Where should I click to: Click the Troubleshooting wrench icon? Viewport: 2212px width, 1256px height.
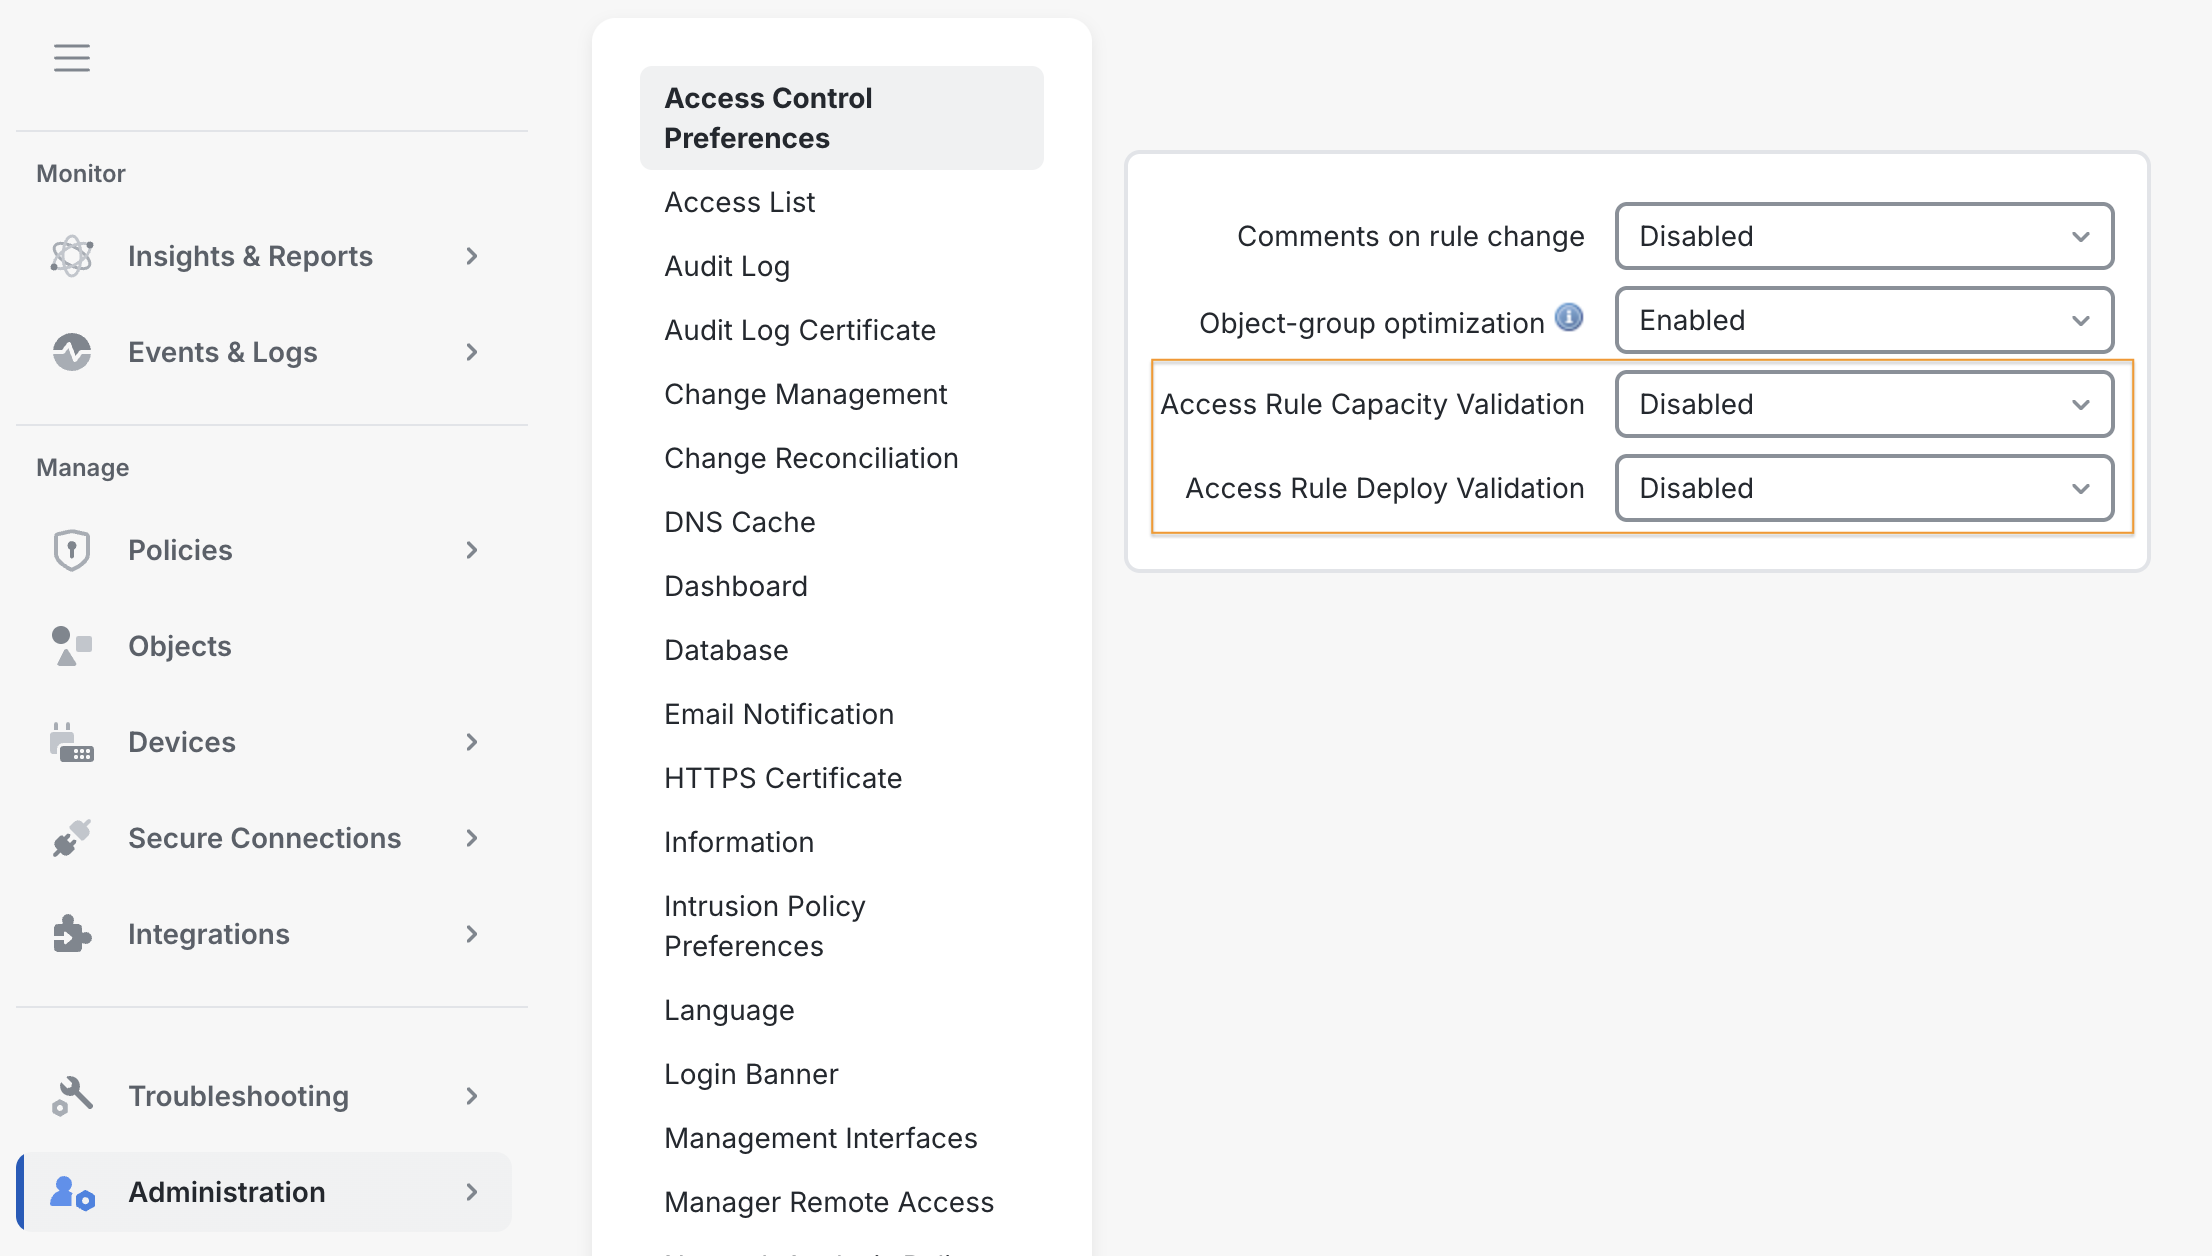[x=72, y=1096]
